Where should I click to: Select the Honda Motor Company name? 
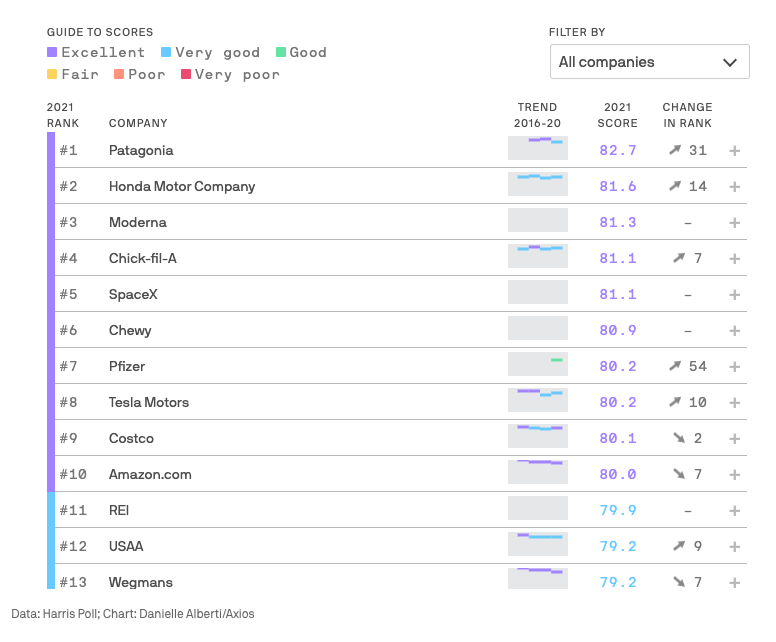182,187
